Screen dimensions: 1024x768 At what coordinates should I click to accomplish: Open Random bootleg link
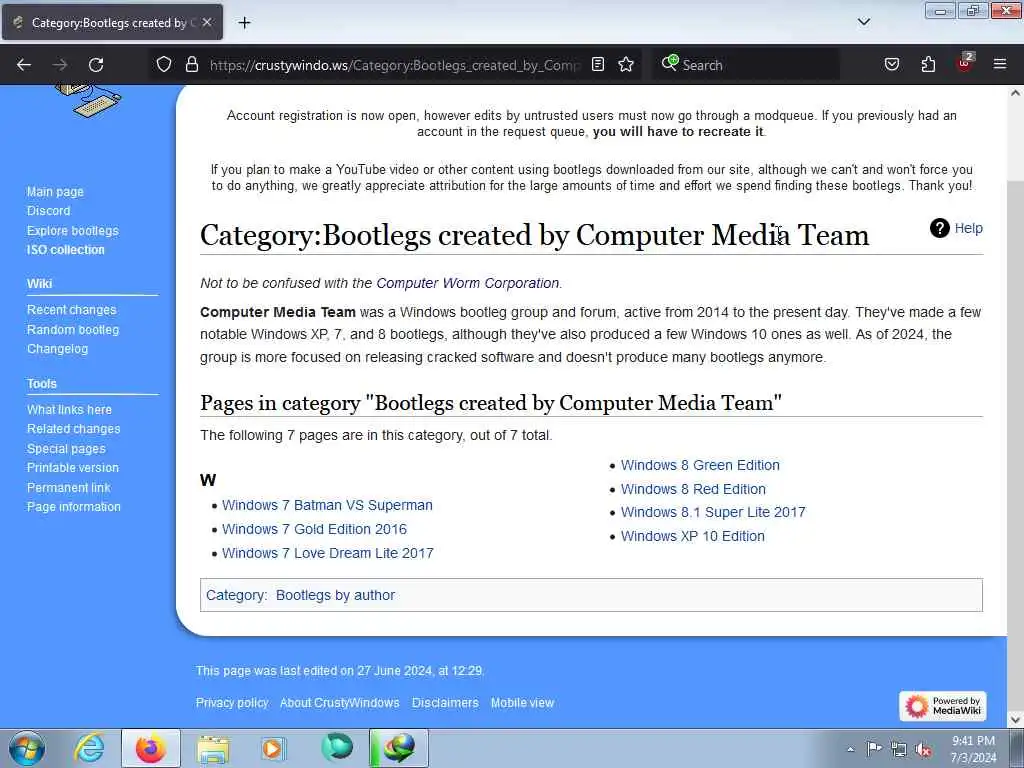(72, 330)
